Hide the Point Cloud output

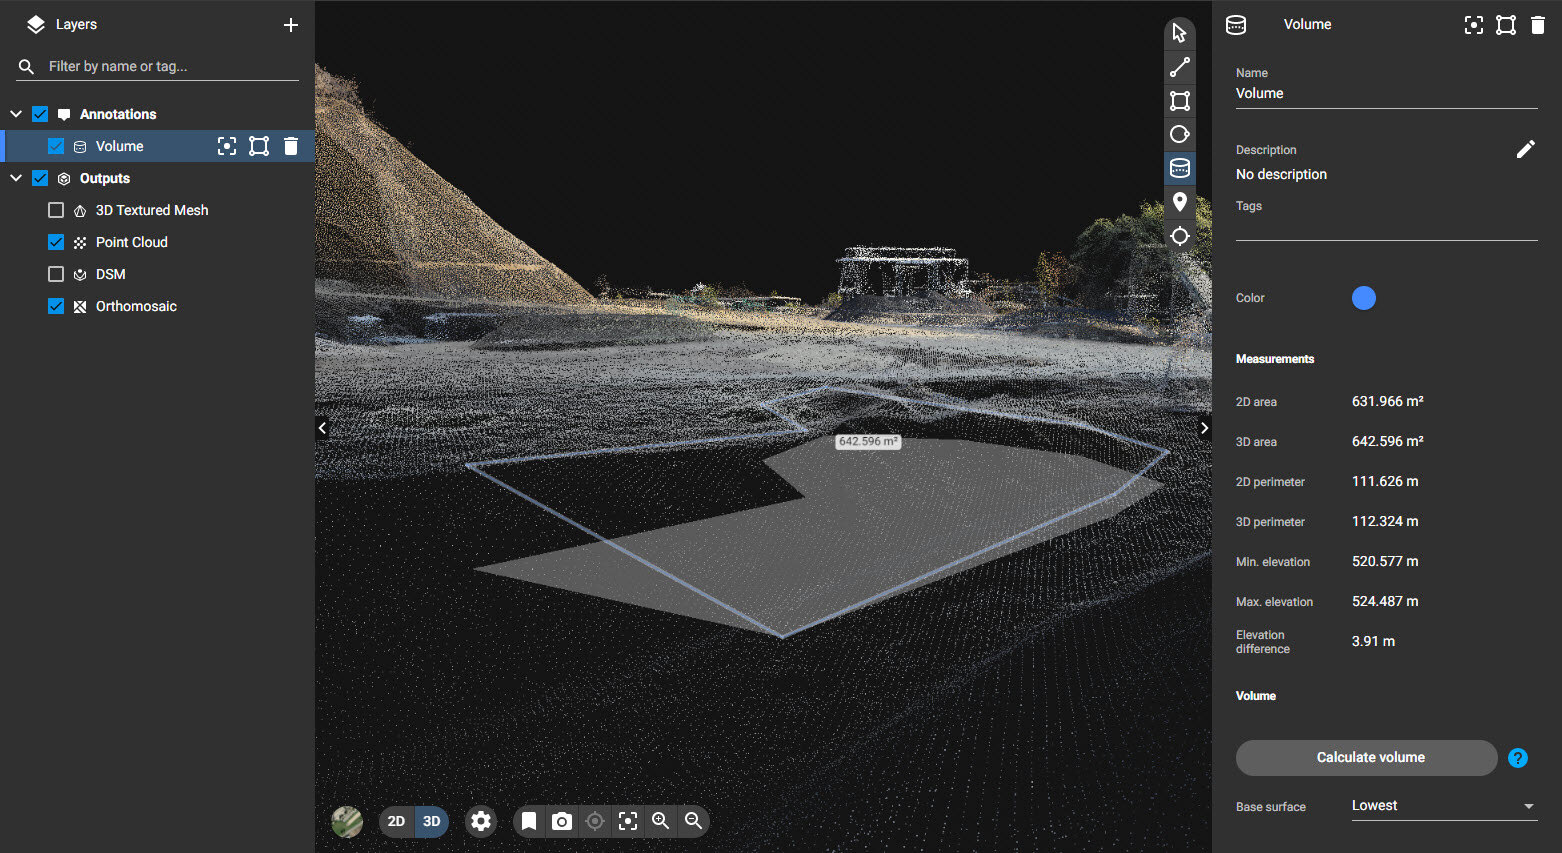55,241
